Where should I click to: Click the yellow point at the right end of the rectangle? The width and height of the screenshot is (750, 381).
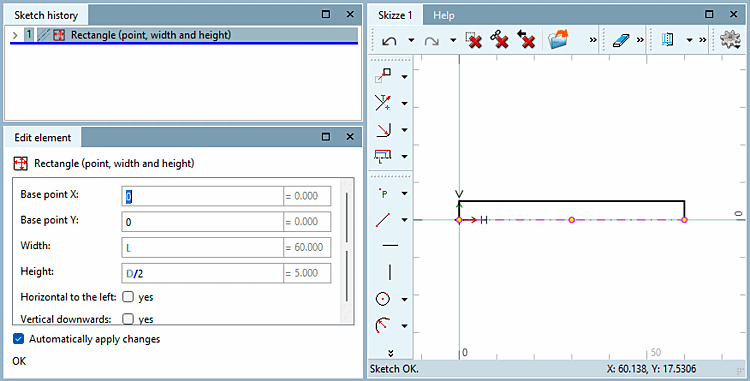(x=684, y=220)
